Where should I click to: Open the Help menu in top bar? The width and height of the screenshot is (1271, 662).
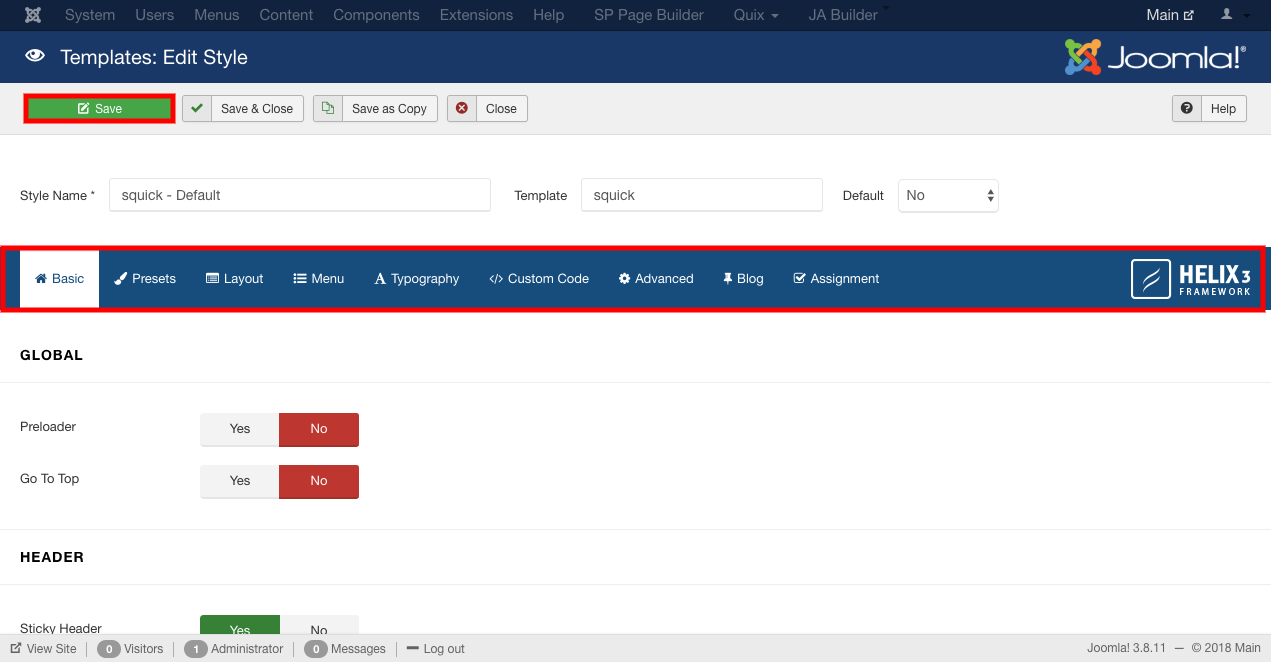click(549, 15)
